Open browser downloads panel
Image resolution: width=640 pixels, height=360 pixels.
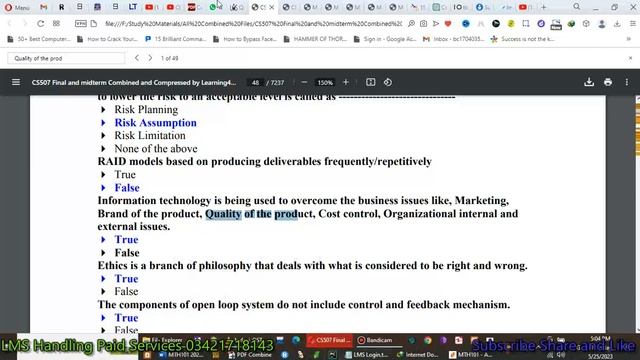(617, 24)
